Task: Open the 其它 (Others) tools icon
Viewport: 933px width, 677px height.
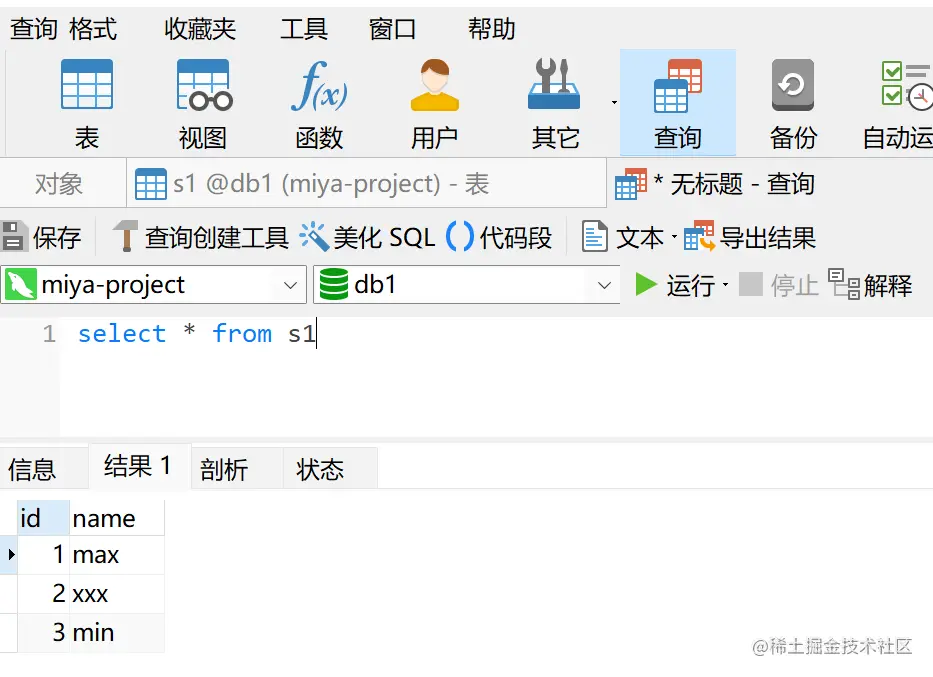Action: click(x=555, y=104)
